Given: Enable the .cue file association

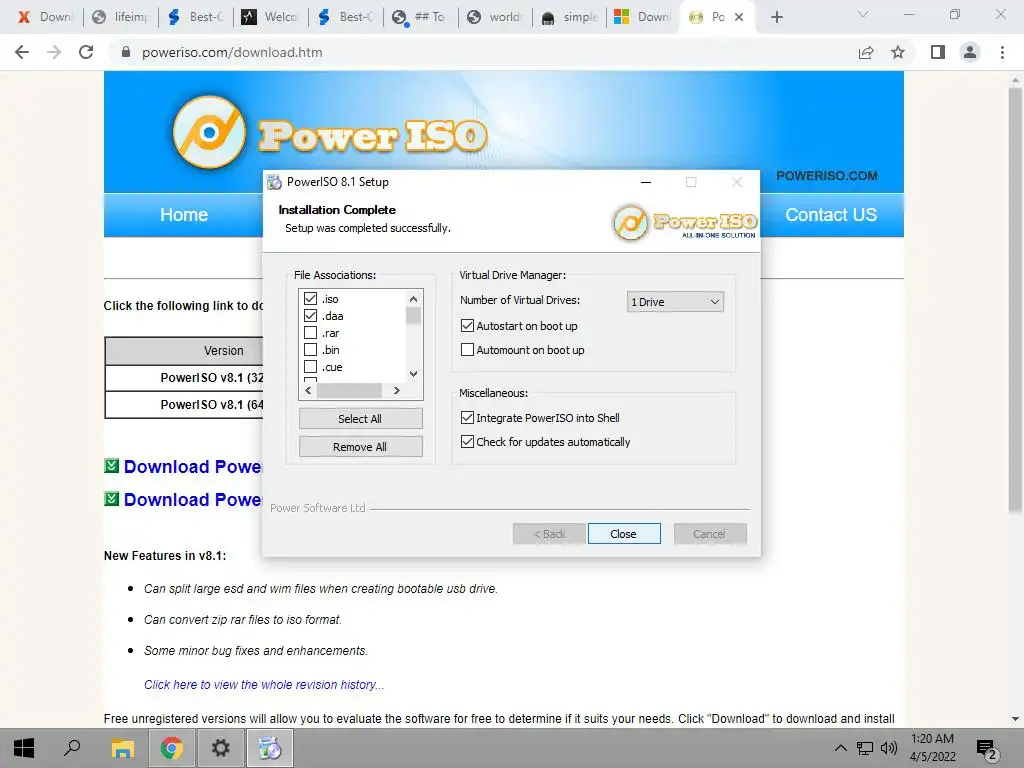Looking at the screenshot, I should [310, 366].
